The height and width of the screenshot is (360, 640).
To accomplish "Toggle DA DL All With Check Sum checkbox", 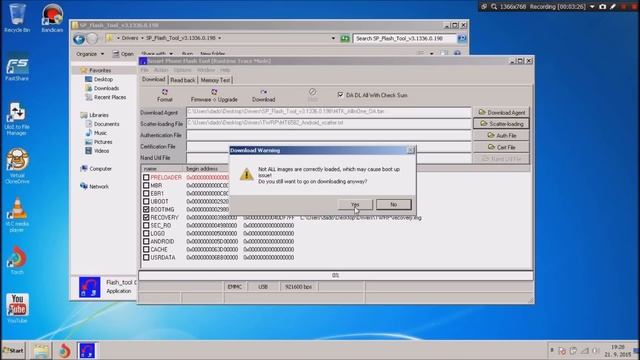I will 340,95.
